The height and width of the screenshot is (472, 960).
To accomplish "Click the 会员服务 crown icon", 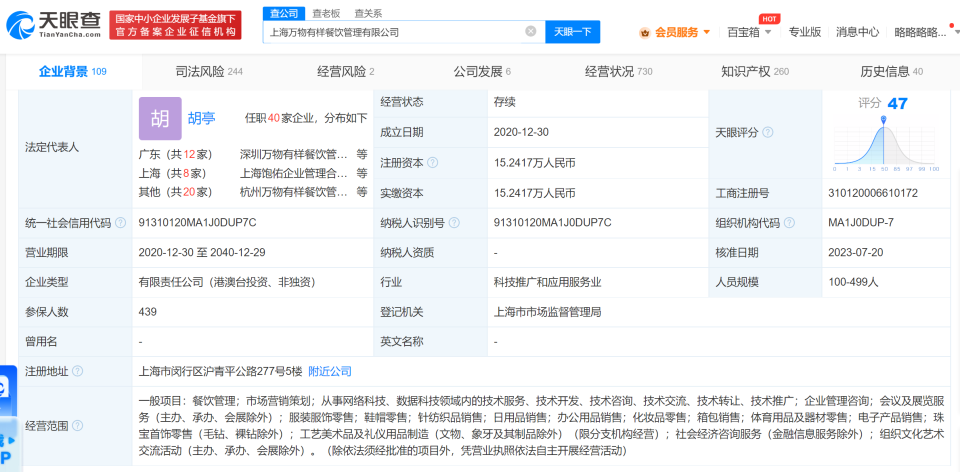I will click(644, 32).
